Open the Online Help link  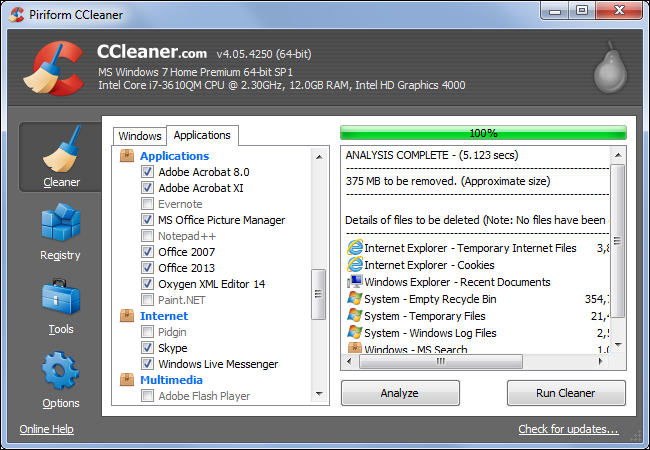pos(46,429)
